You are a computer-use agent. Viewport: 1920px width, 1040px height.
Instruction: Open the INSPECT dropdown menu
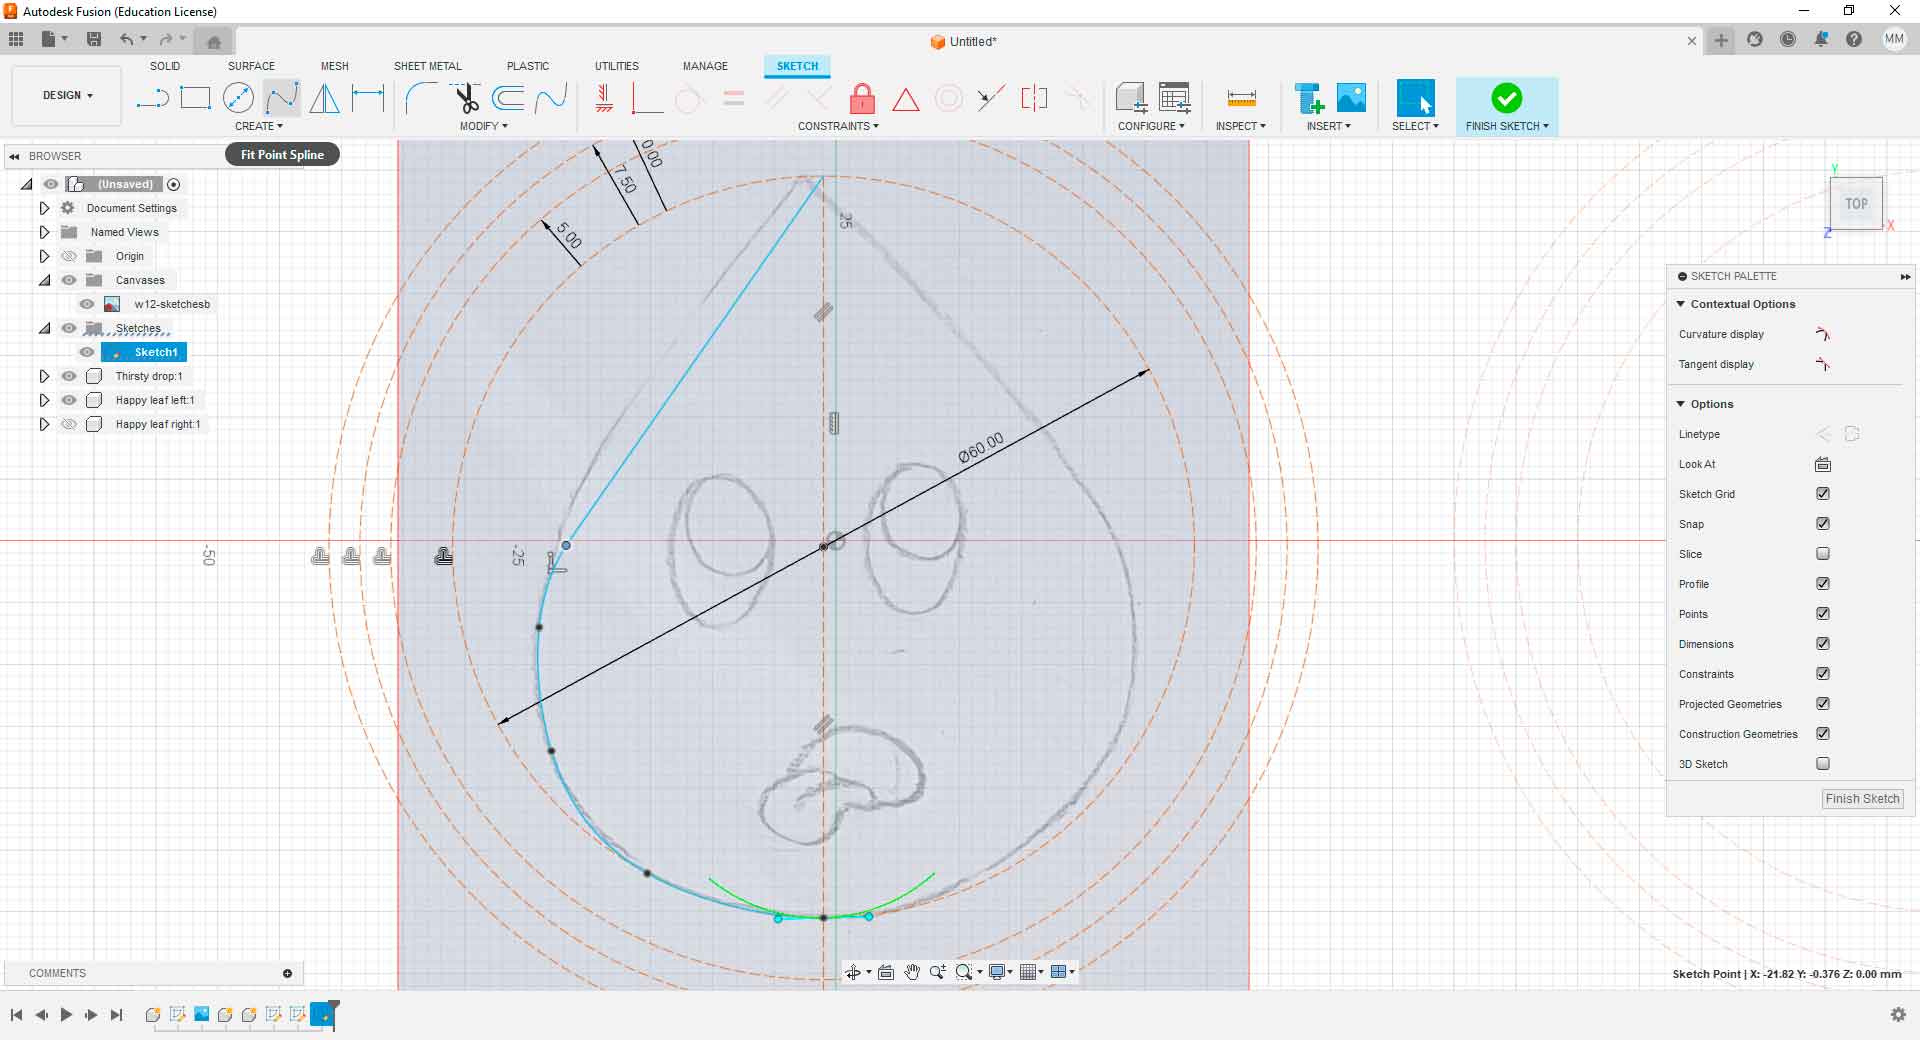click(x=1241, y=126)
